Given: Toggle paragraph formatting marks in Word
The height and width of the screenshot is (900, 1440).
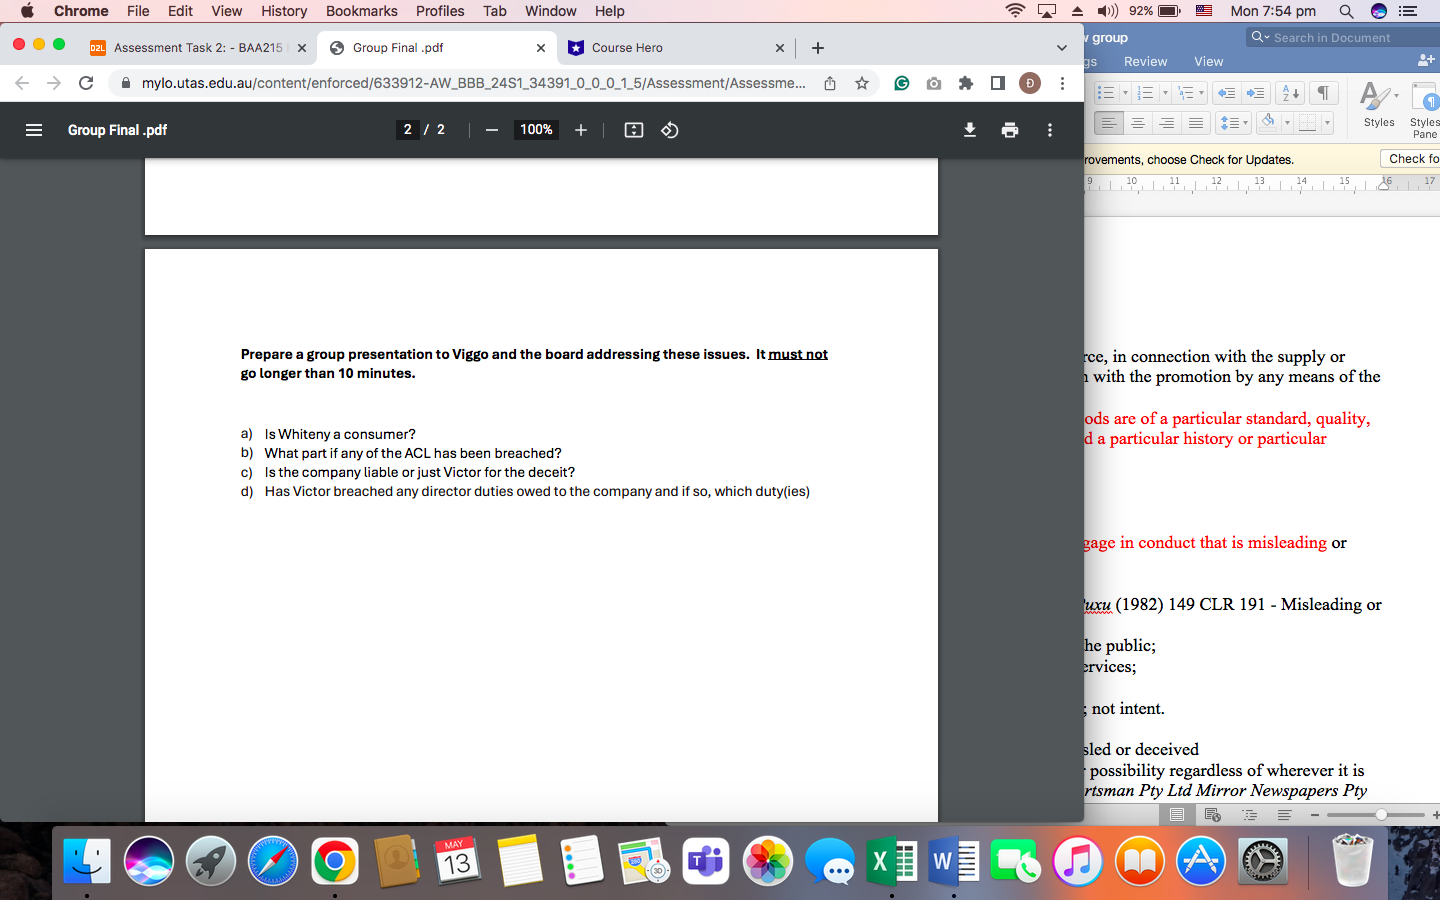Looking at the screenshot, I should point(1324,92).
